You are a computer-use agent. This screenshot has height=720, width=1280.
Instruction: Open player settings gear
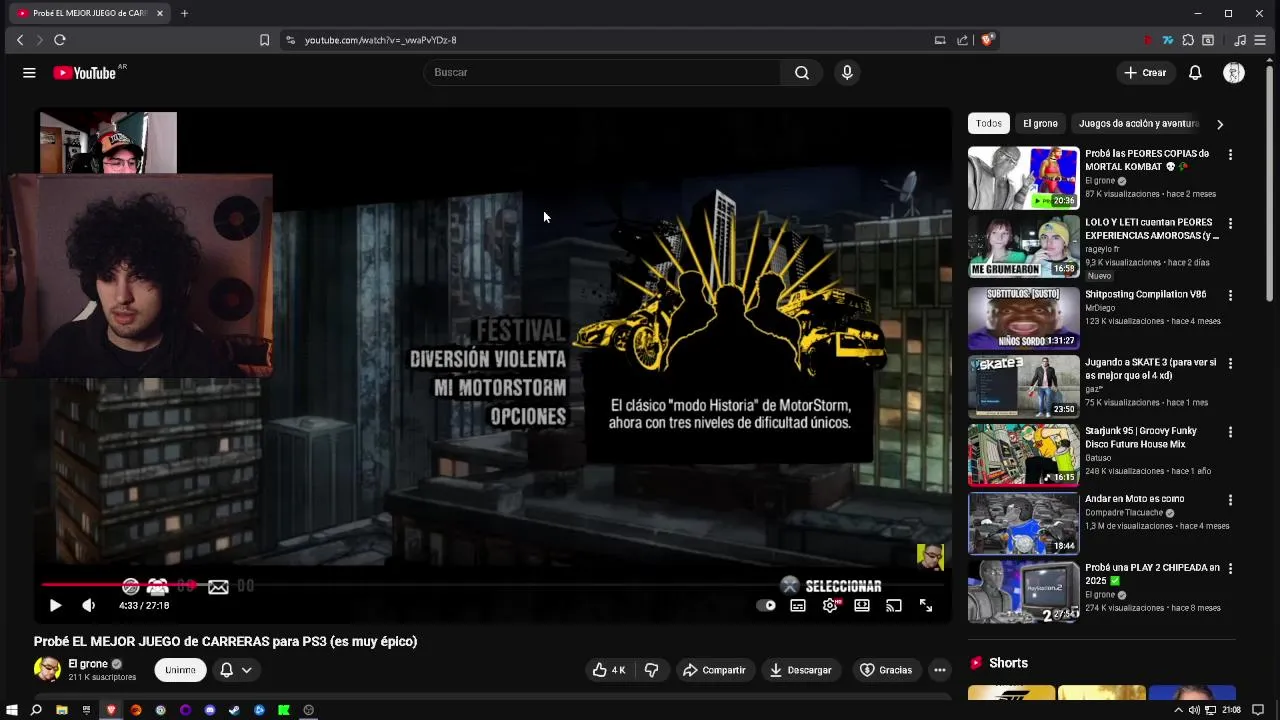click(x=830, y=606)
